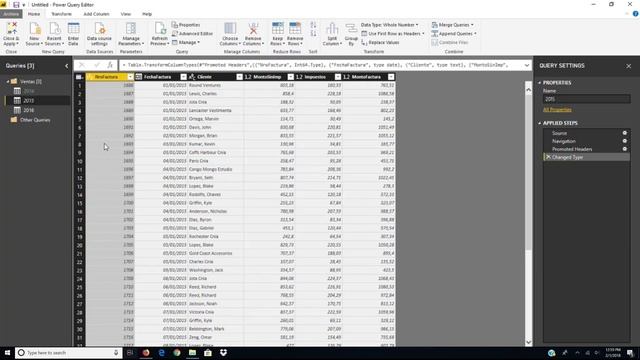Switch to the View ribbon tab
The image size is (640, 360).
(126, 14)
